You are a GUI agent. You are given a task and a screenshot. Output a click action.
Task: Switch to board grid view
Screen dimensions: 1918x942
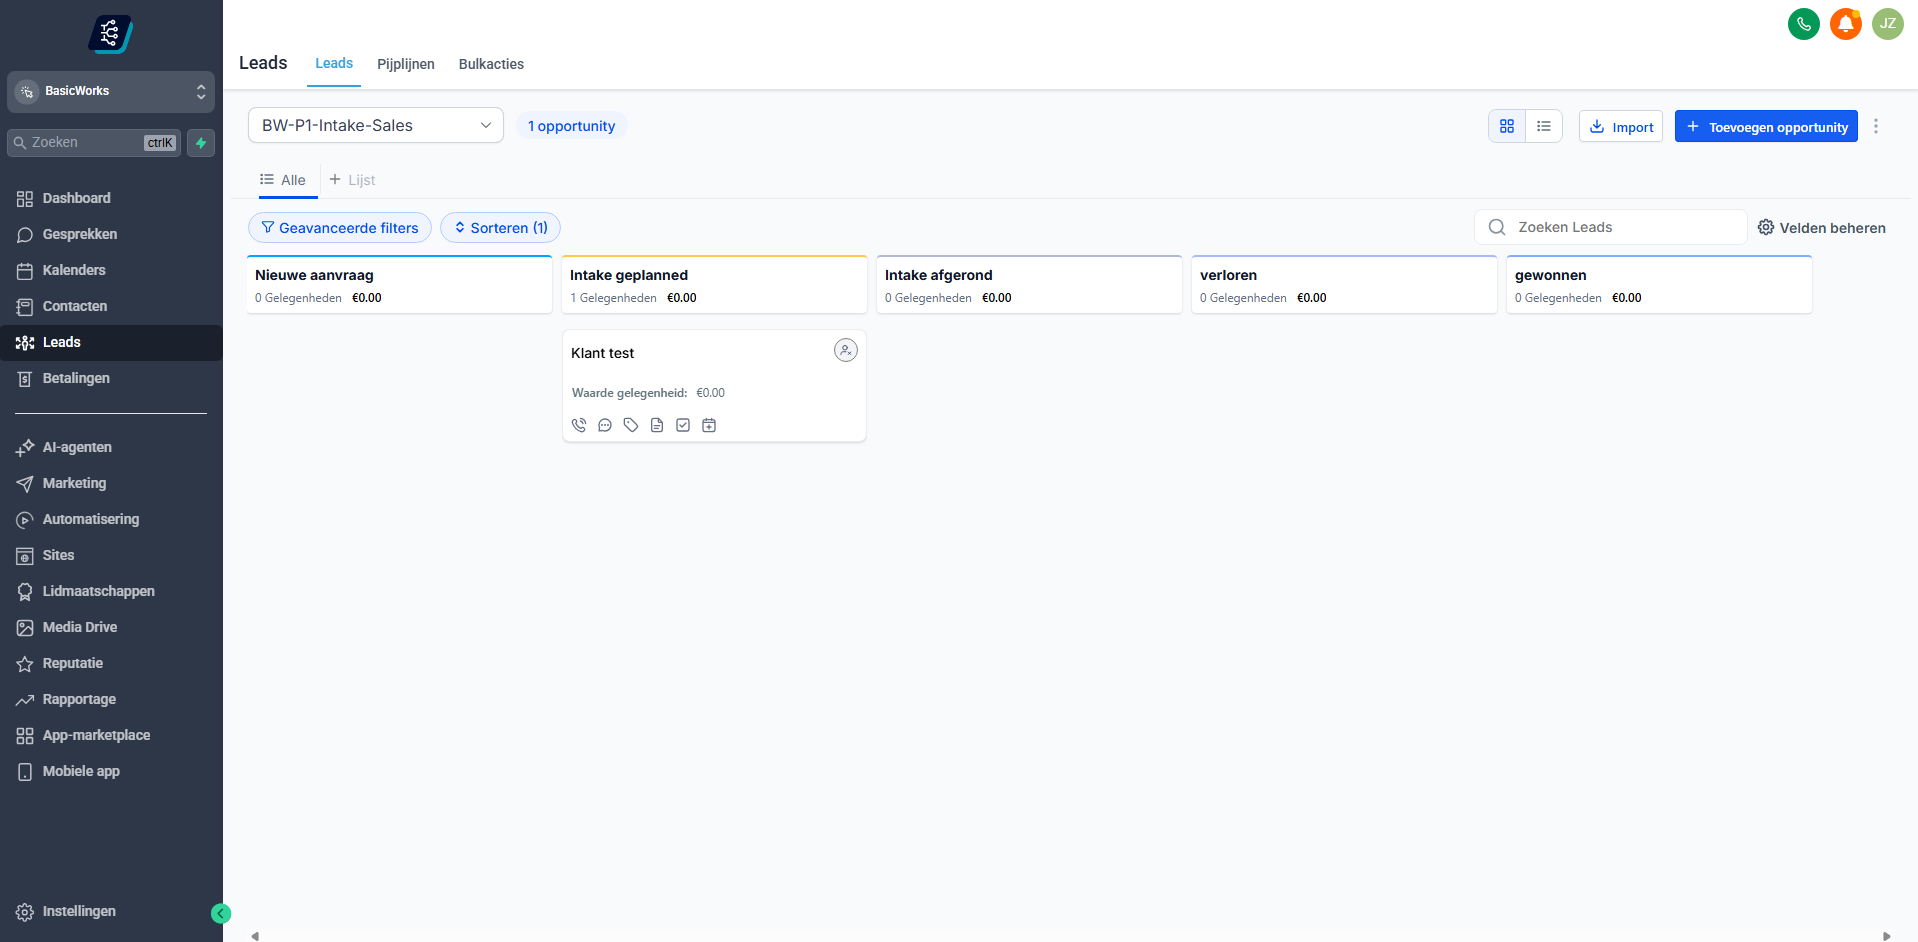point(1507,126)
